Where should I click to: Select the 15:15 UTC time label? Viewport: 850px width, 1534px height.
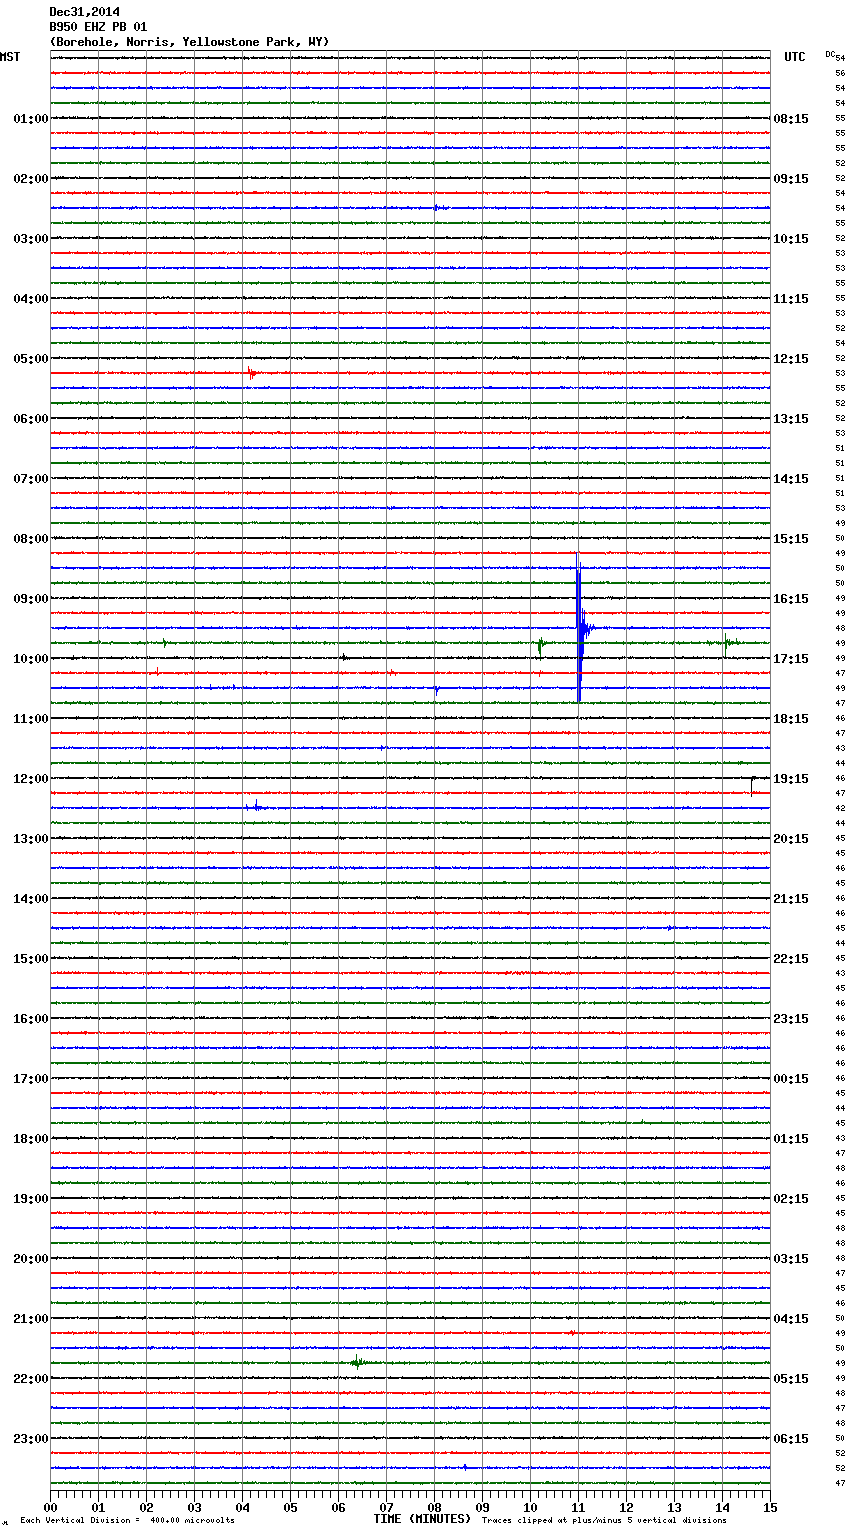tap(791, 539)
